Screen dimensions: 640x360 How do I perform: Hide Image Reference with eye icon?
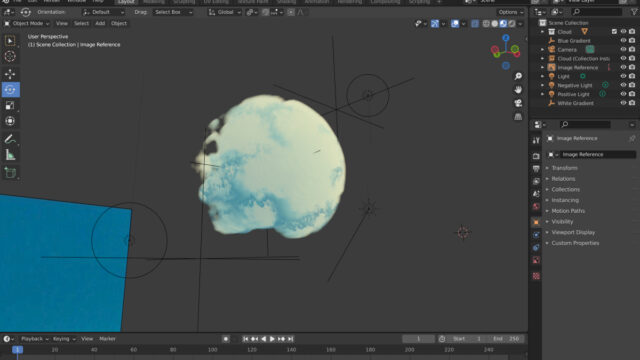(623, 67)
